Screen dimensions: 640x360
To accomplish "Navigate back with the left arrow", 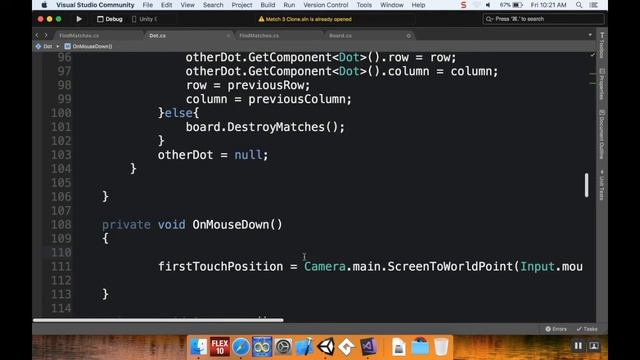I will pos(37,36).
